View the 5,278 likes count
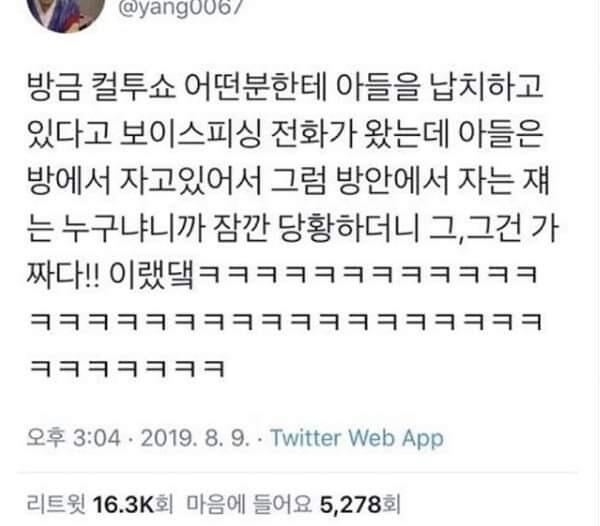This screenshot has width=600, height=526. (x=351, y=504)
